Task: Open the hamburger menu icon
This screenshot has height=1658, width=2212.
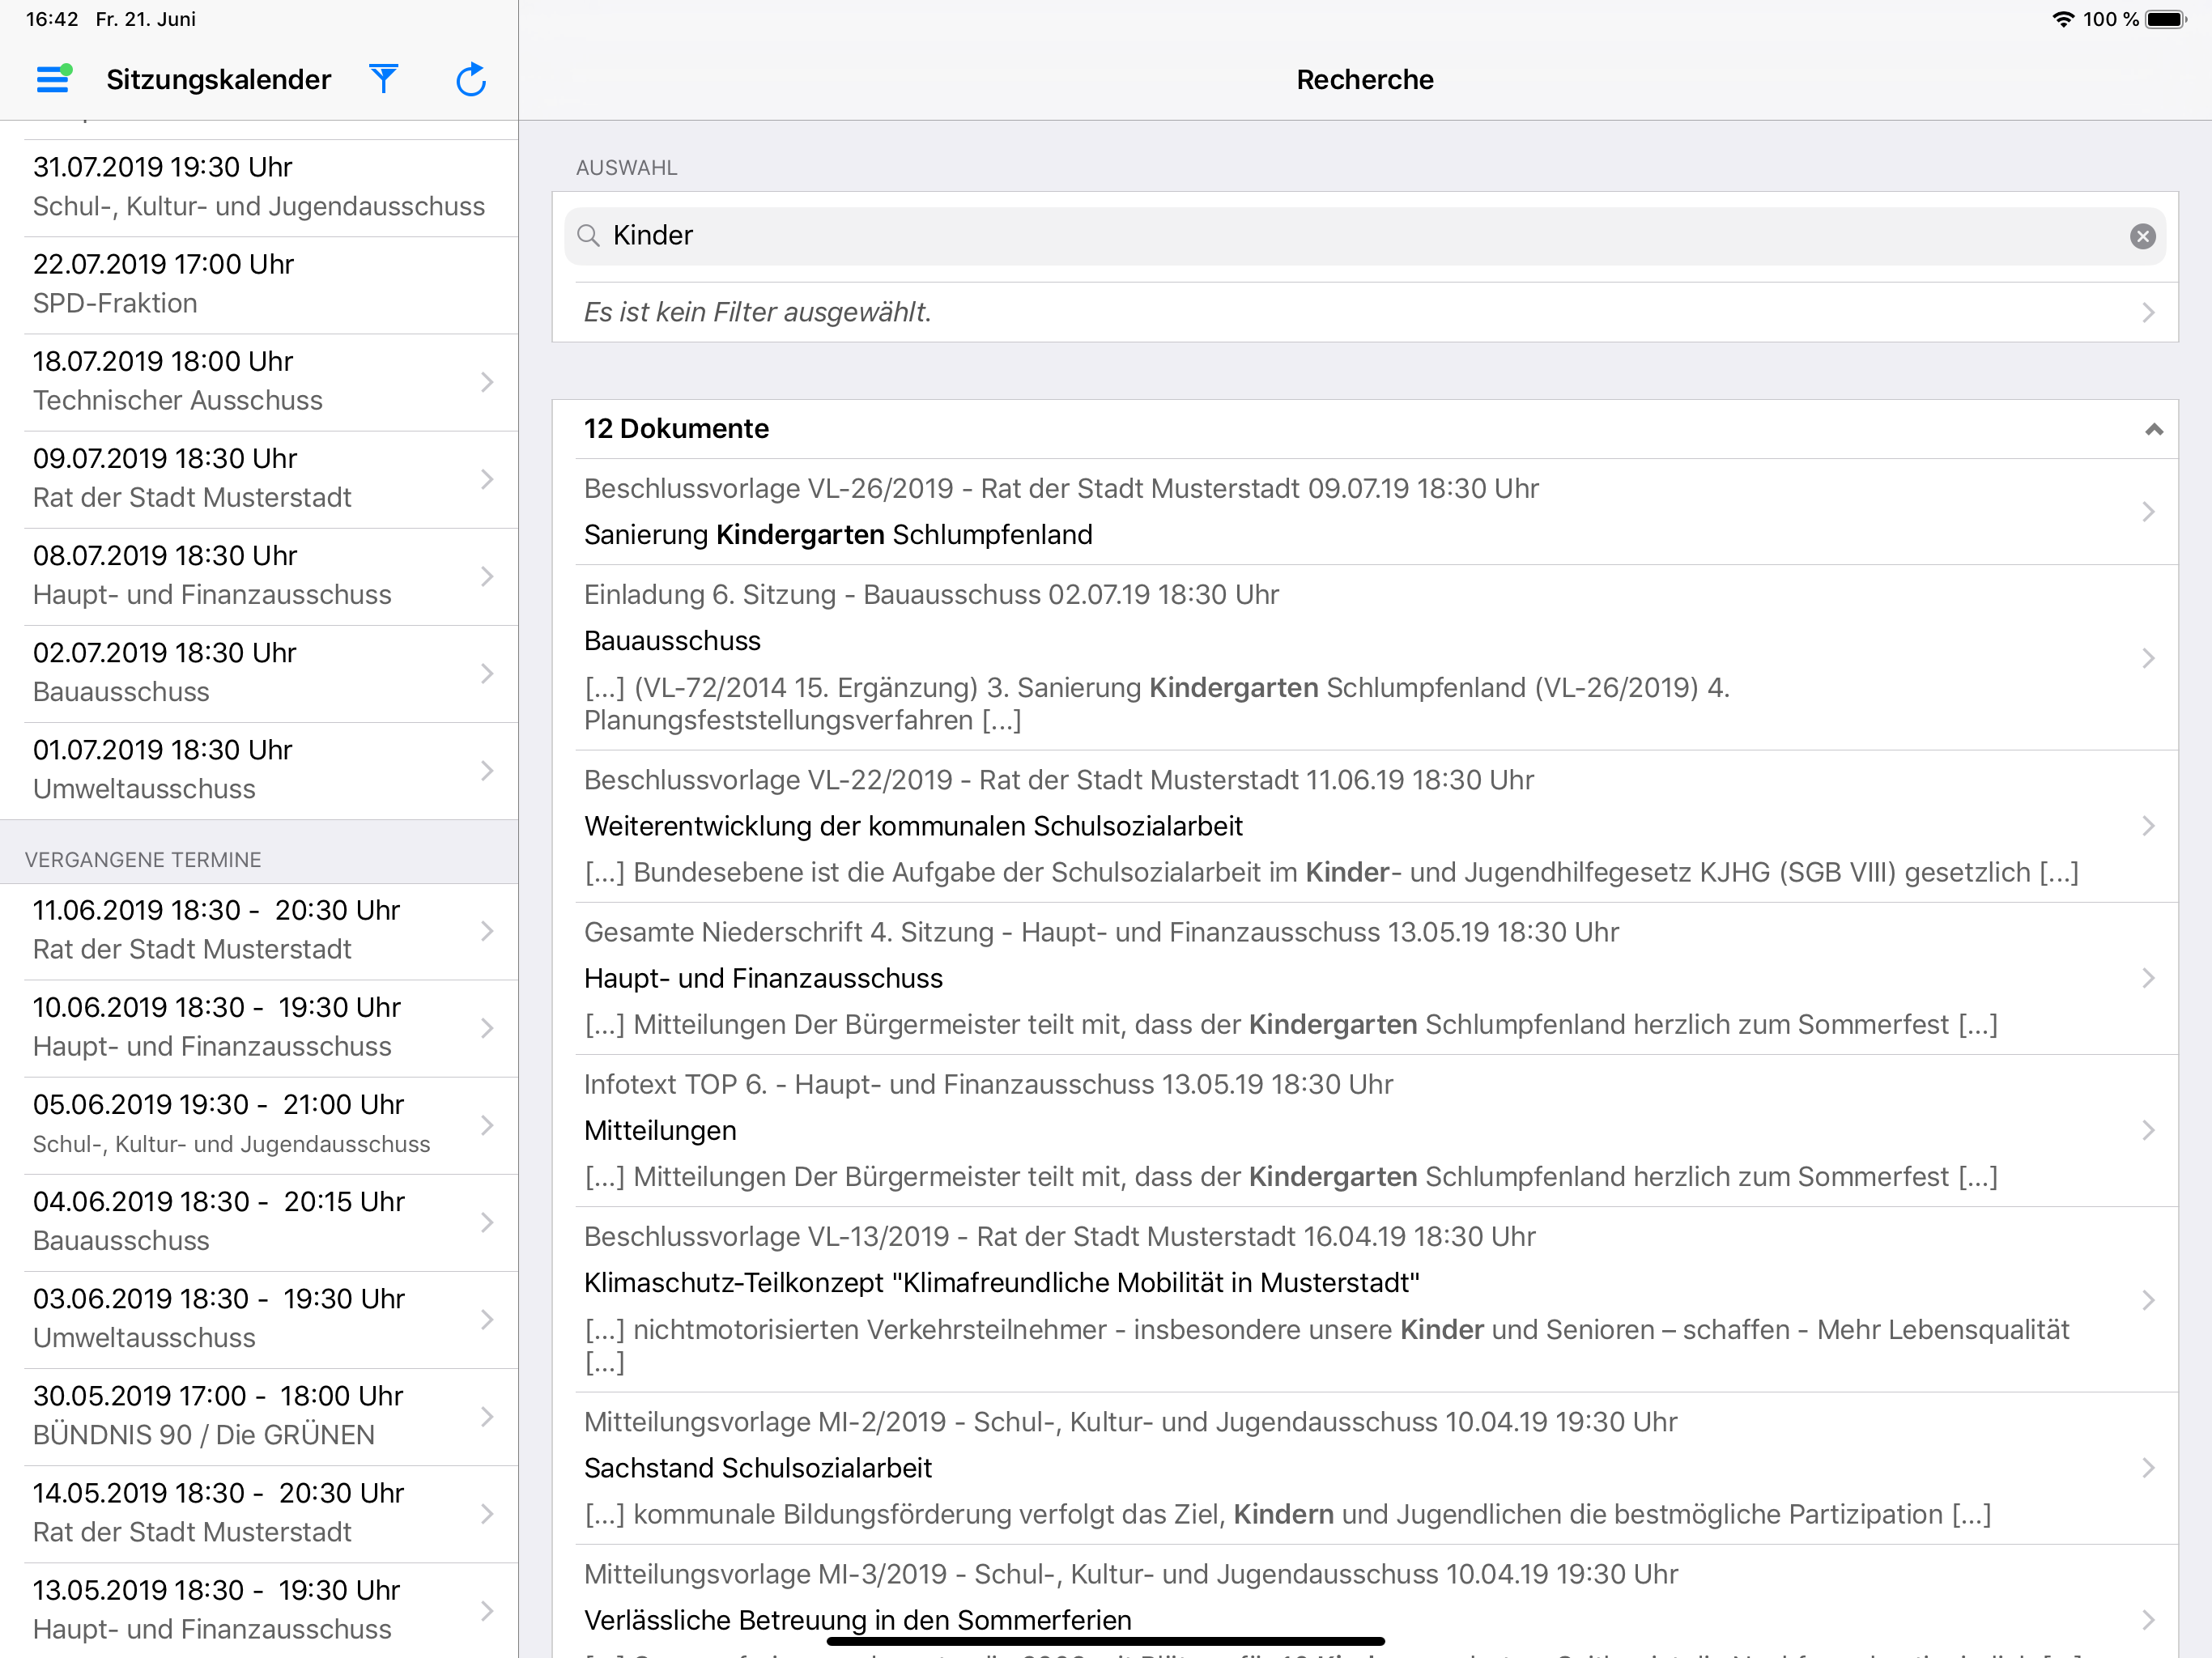Action: (x=53, y=79)
